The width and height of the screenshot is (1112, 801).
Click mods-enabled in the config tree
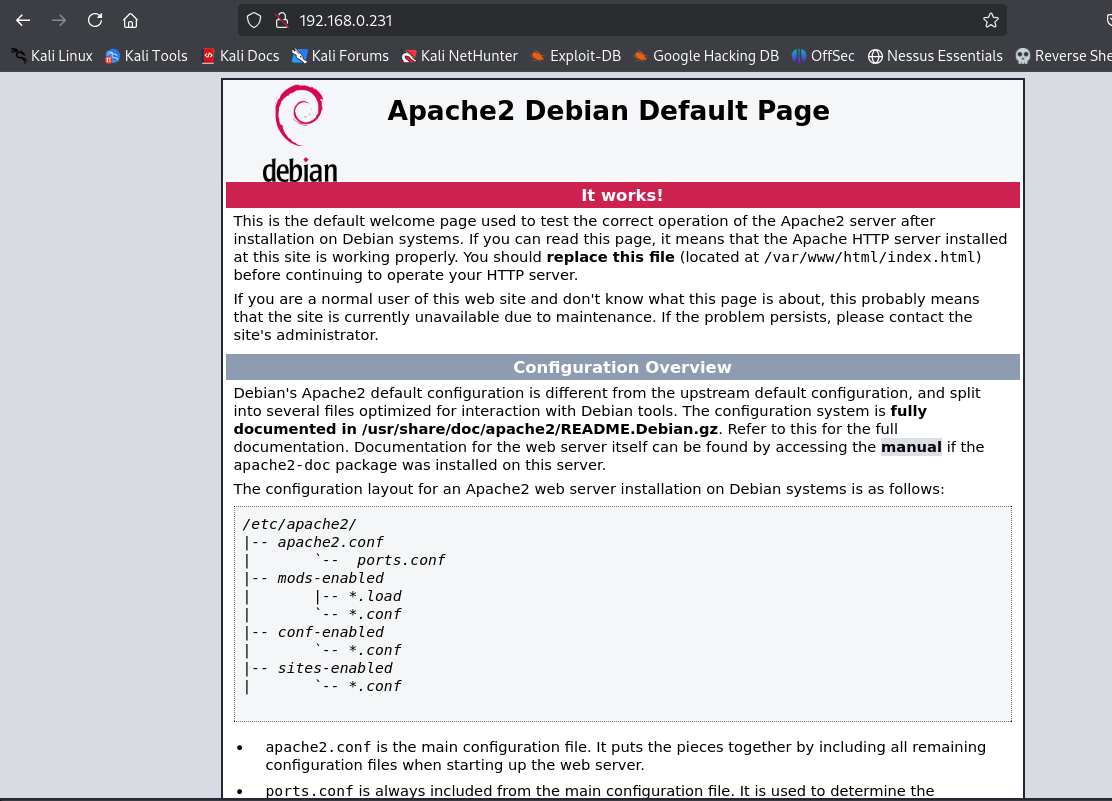point(330,578)
